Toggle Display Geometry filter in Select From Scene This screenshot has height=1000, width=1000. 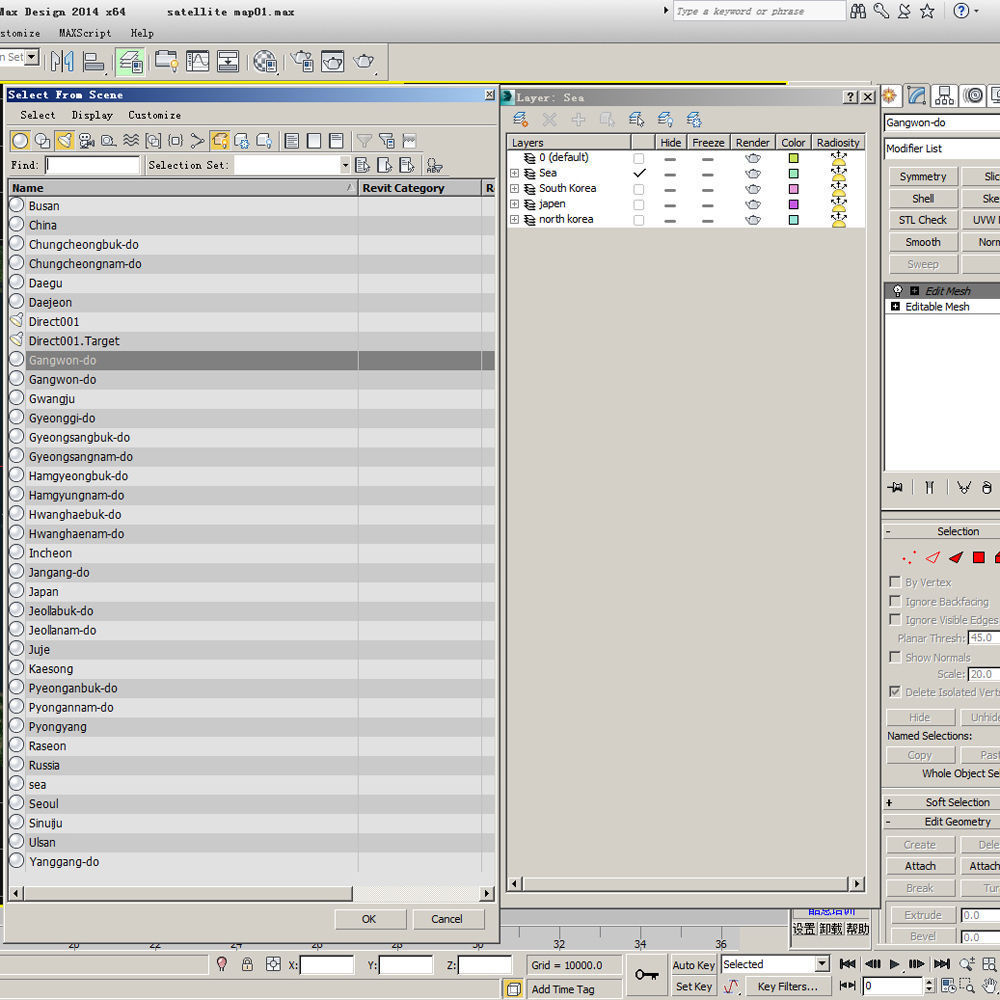click(x=20, y=140)
